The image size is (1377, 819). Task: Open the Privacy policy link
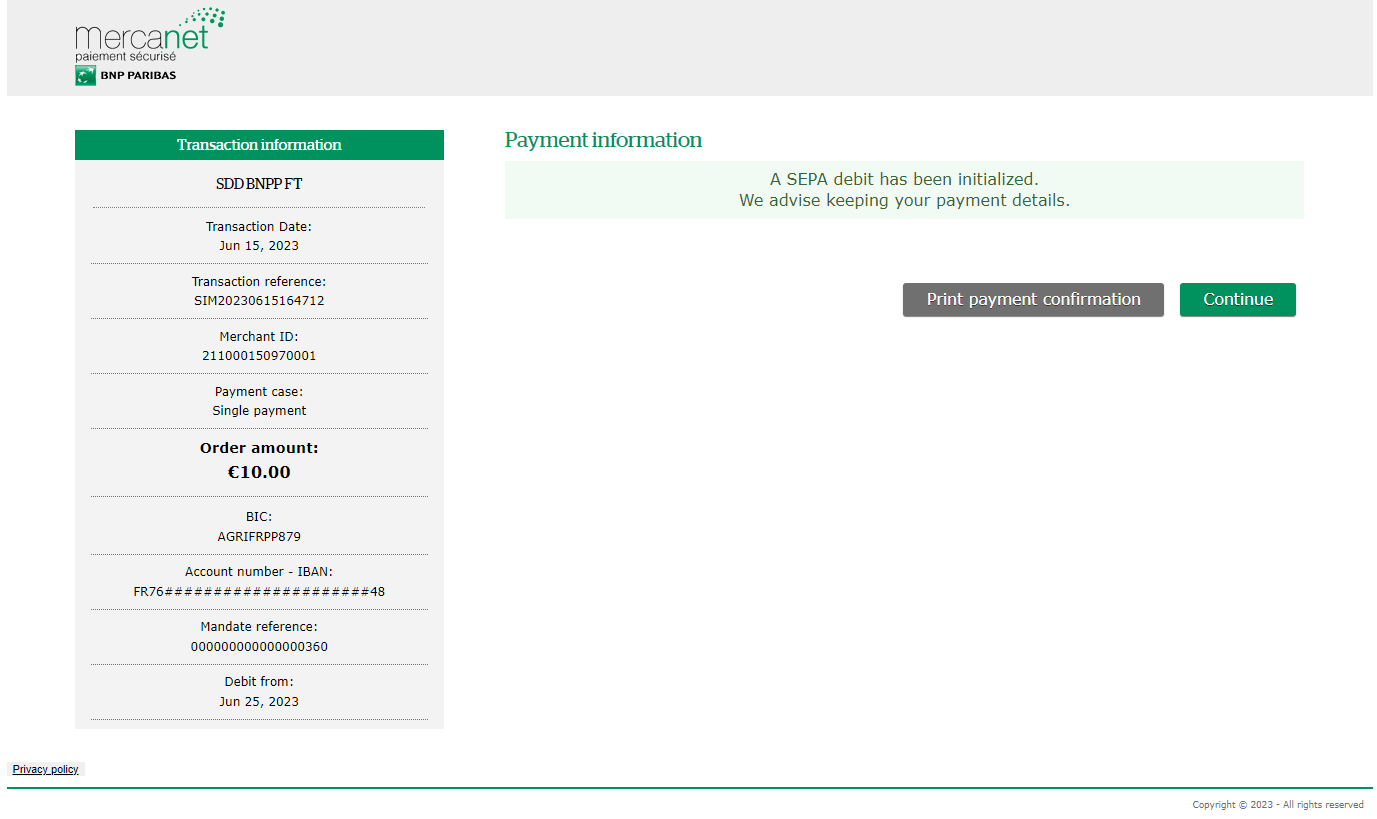(x=45, y=769)
